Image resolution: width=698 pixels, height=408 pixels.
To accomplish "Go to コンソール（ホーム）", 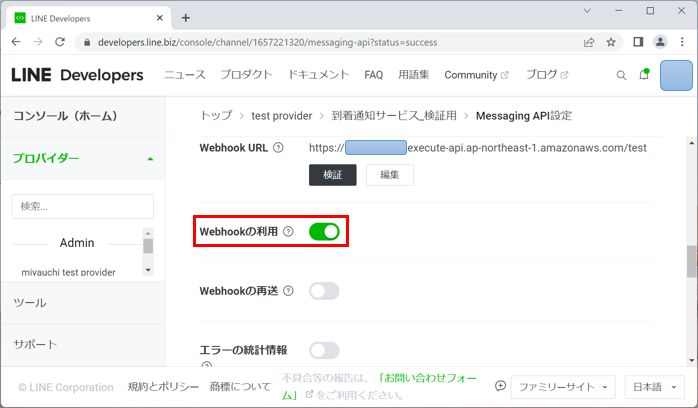I will click(x=65, y=116).
